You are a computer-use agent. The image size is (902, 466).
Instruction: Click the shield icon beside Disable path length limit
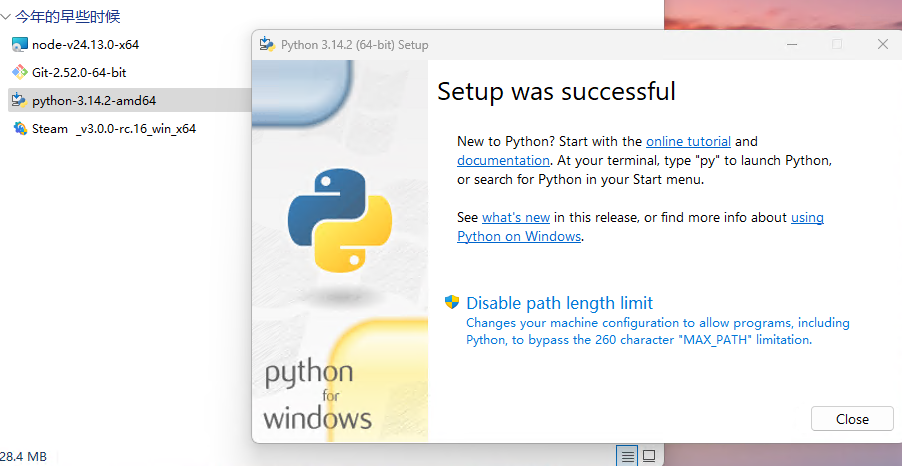tap(452, 303)
